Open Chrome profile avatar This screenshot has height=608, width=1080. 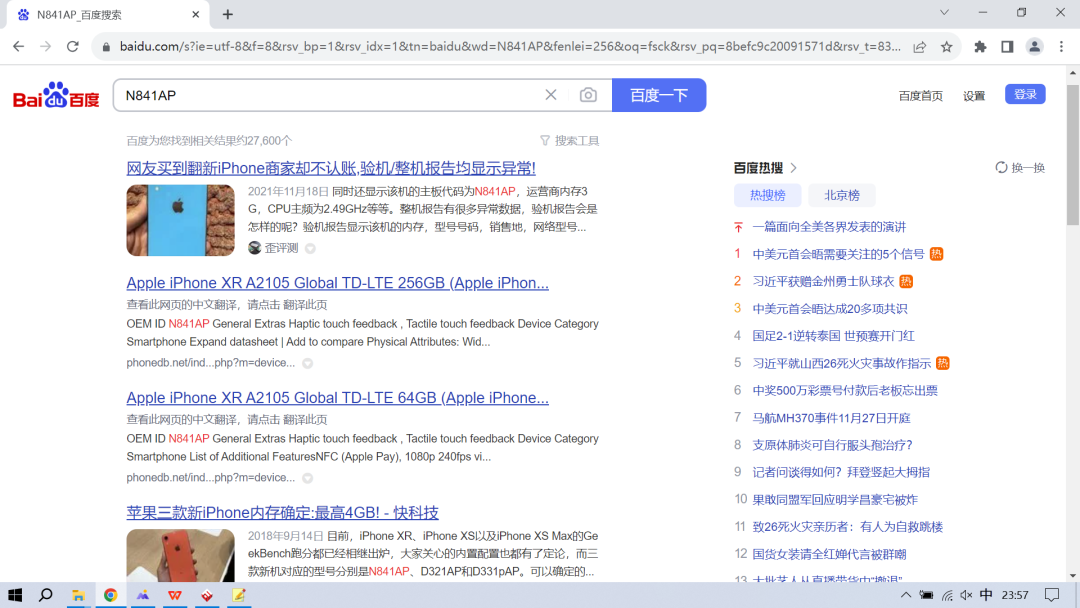coord(1034,47)
